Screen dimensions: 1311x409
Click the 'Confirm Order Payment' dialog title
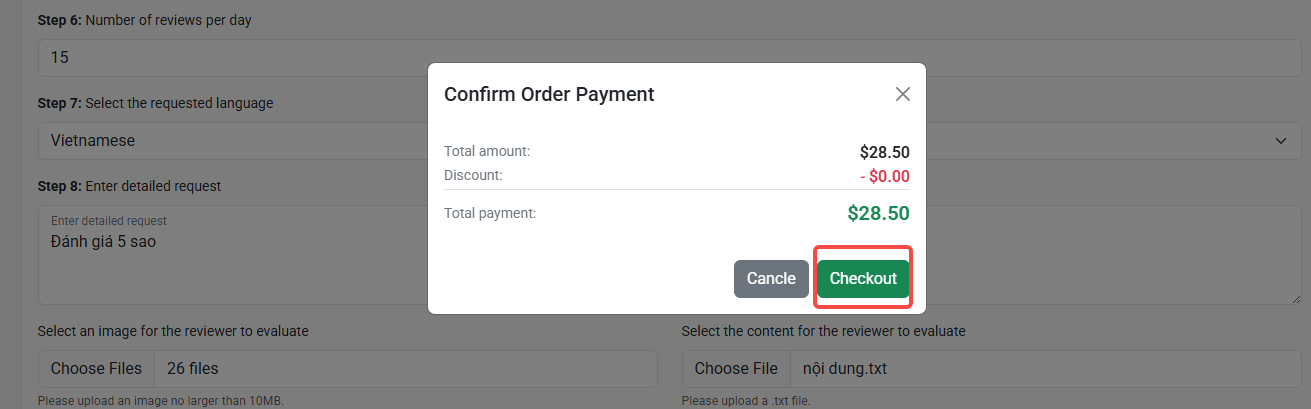click(549, 94)
